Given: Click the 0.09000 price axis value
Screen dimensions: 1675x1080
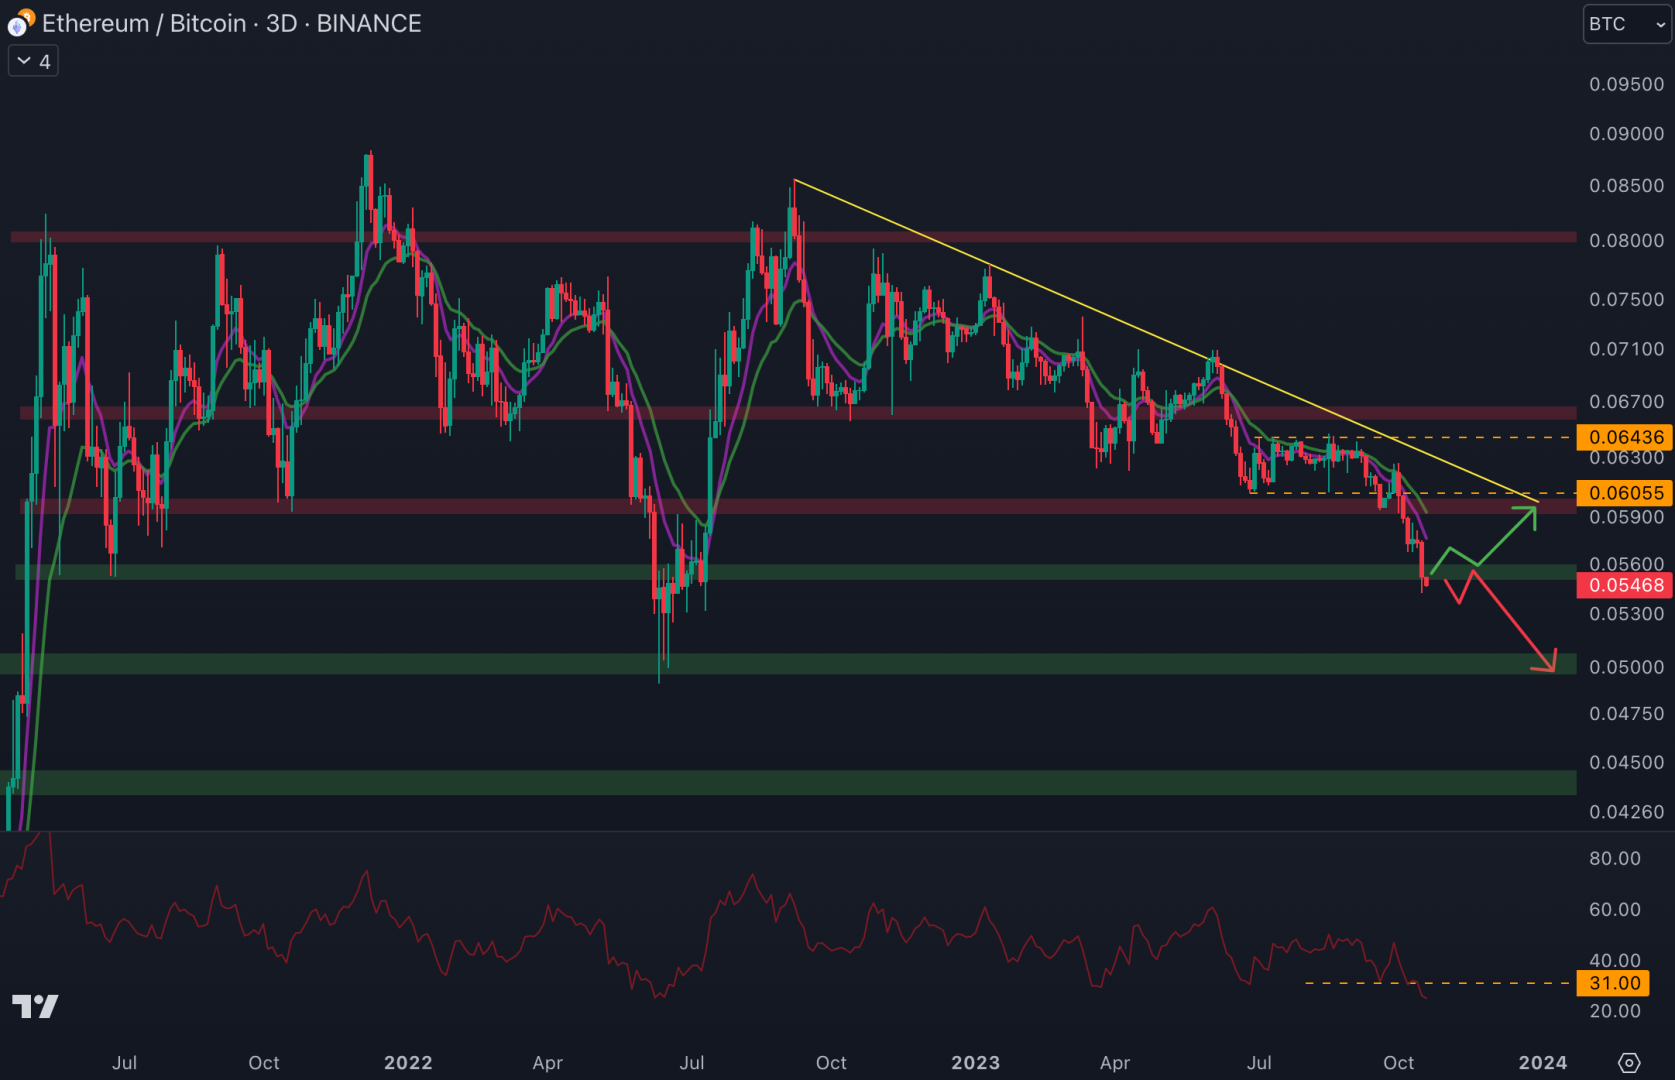Looking at the screenshot, I should [x=1626, y=134].
